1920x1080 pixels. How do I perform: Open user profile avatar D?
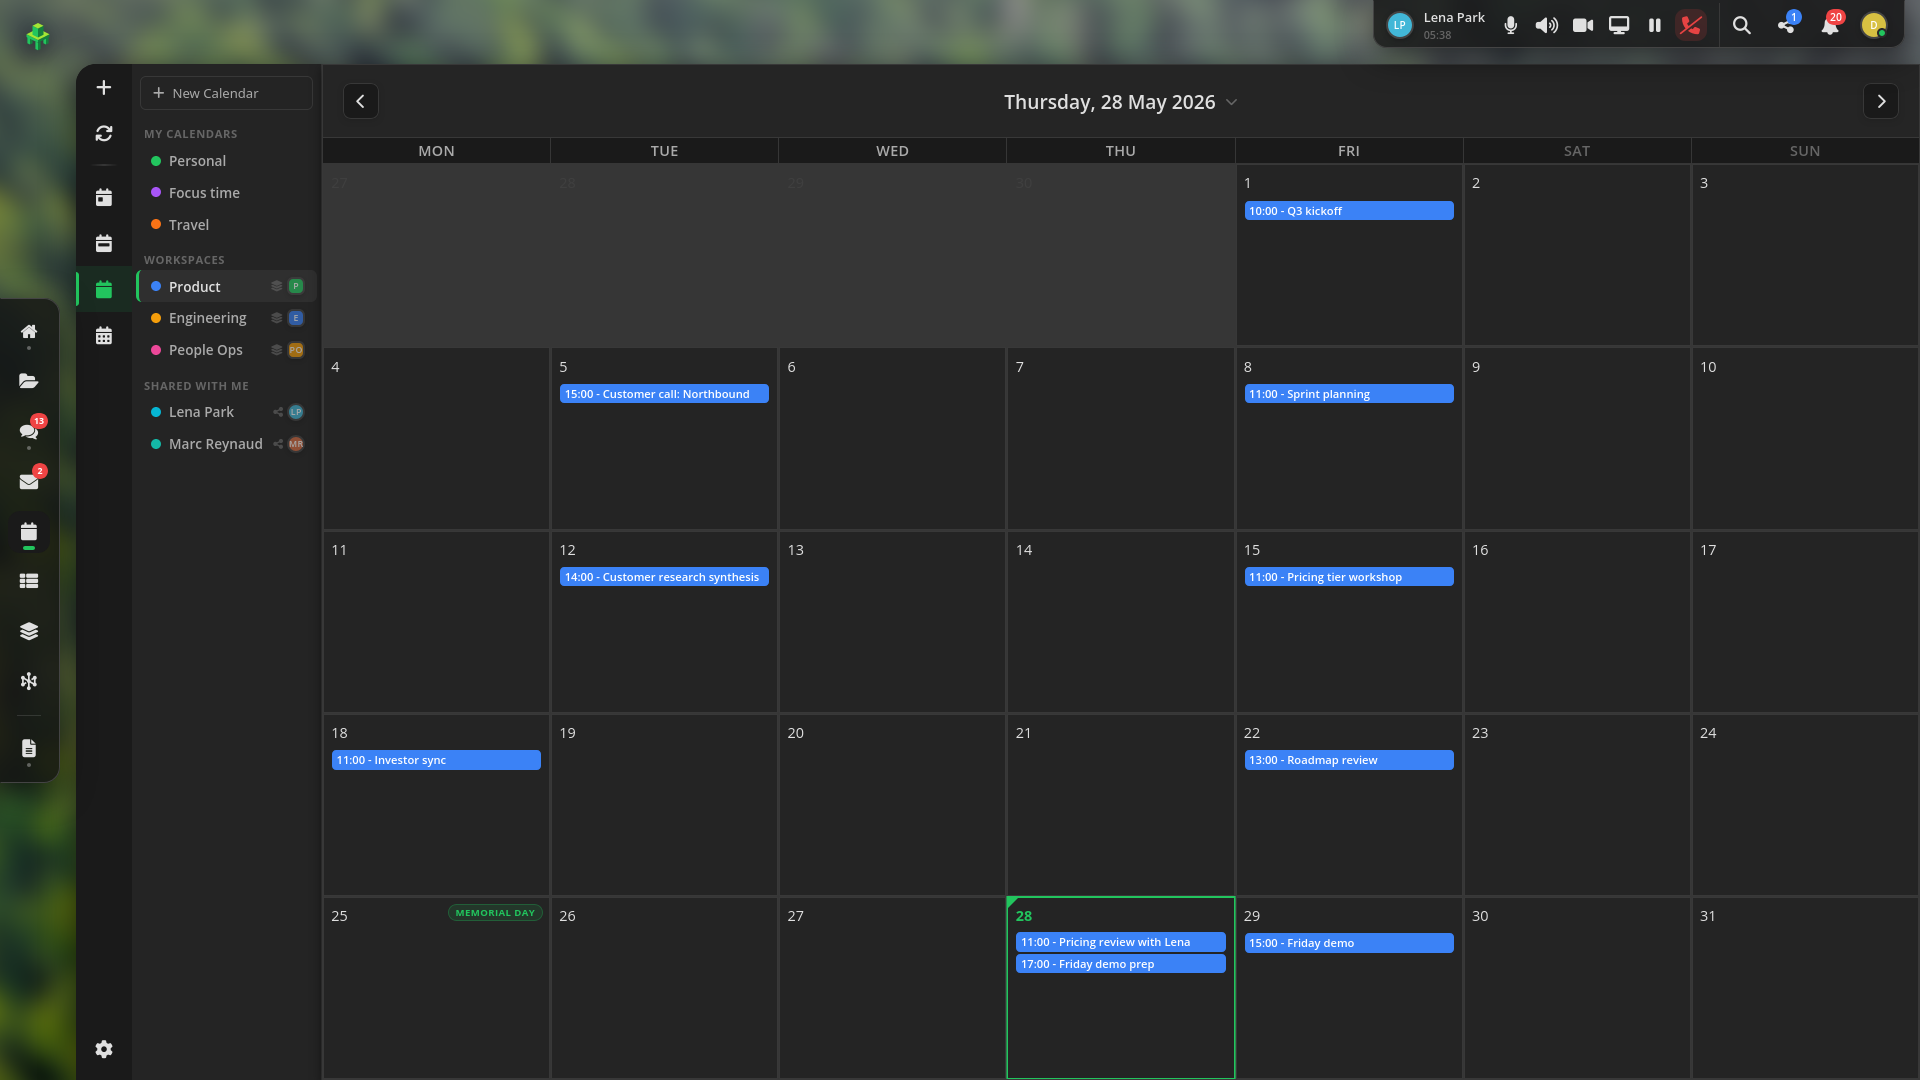1874,26
